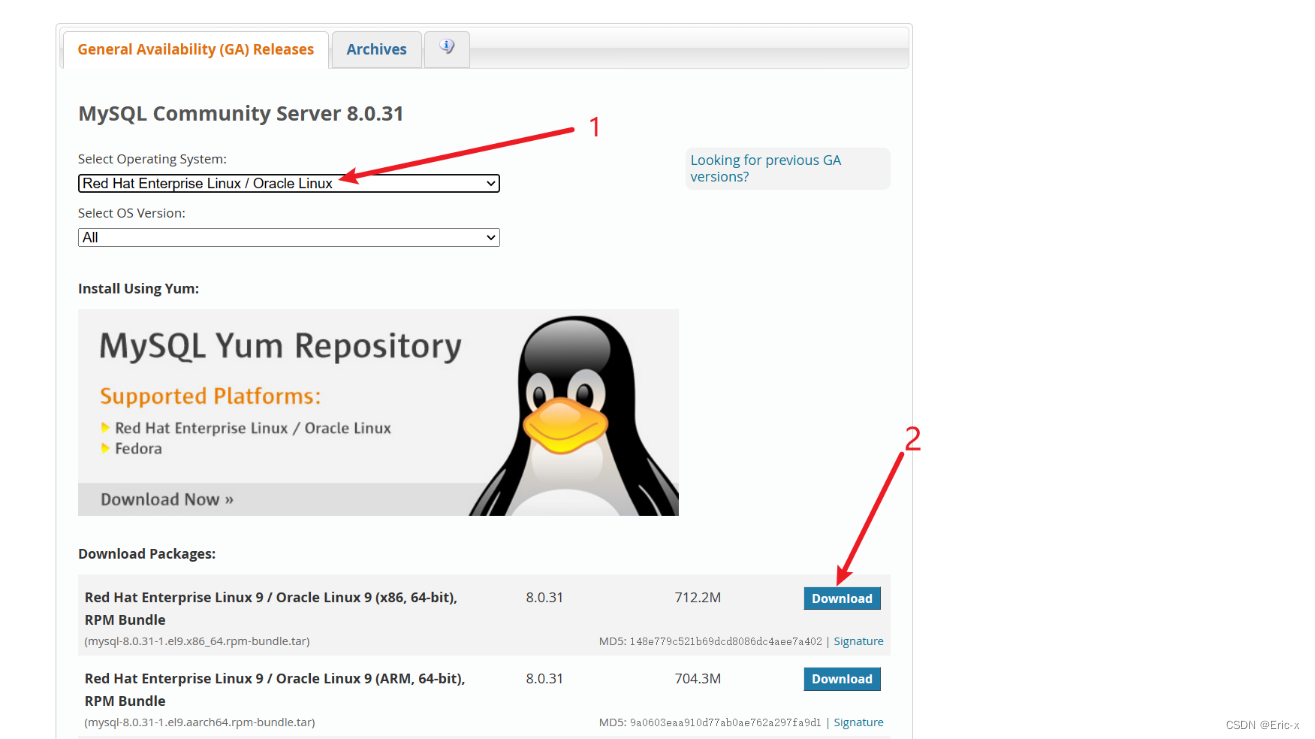Open Signature link for aarch64 bundle
This screenshot has width=1315, height=739.
coord(859,722)
